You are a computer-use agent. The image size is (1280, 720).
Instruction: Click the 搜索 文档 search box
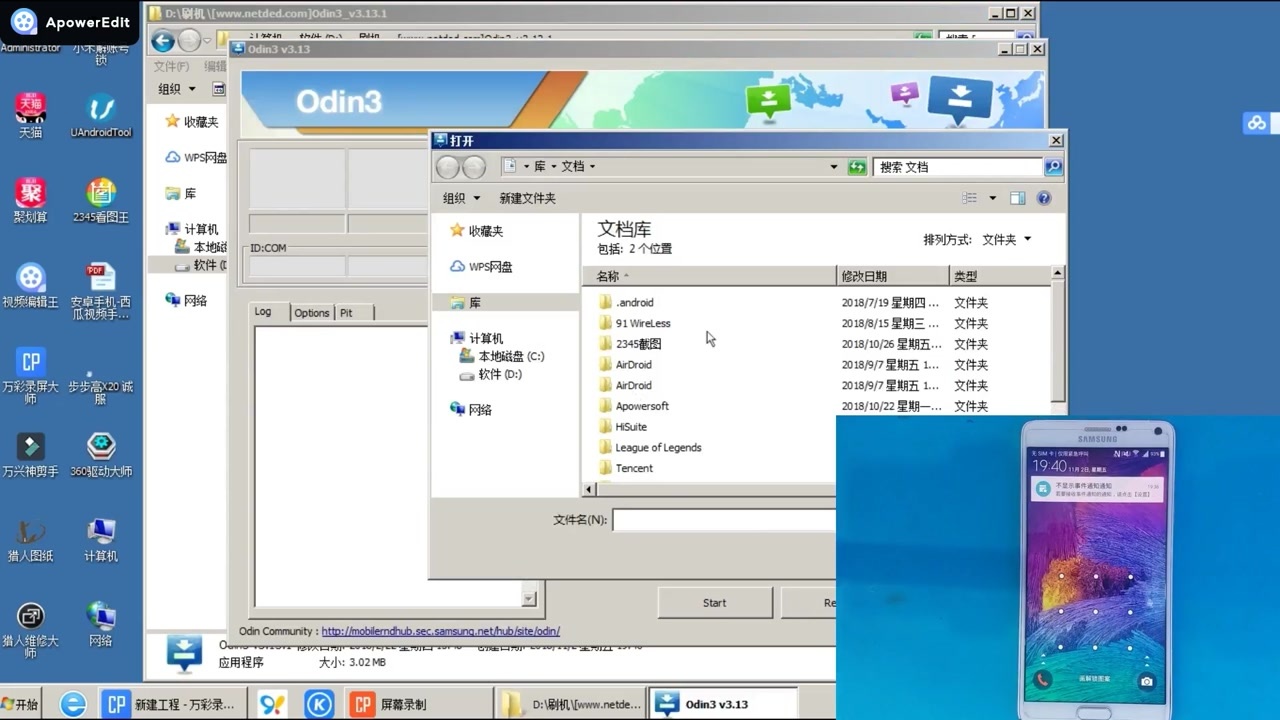point(958,167)
